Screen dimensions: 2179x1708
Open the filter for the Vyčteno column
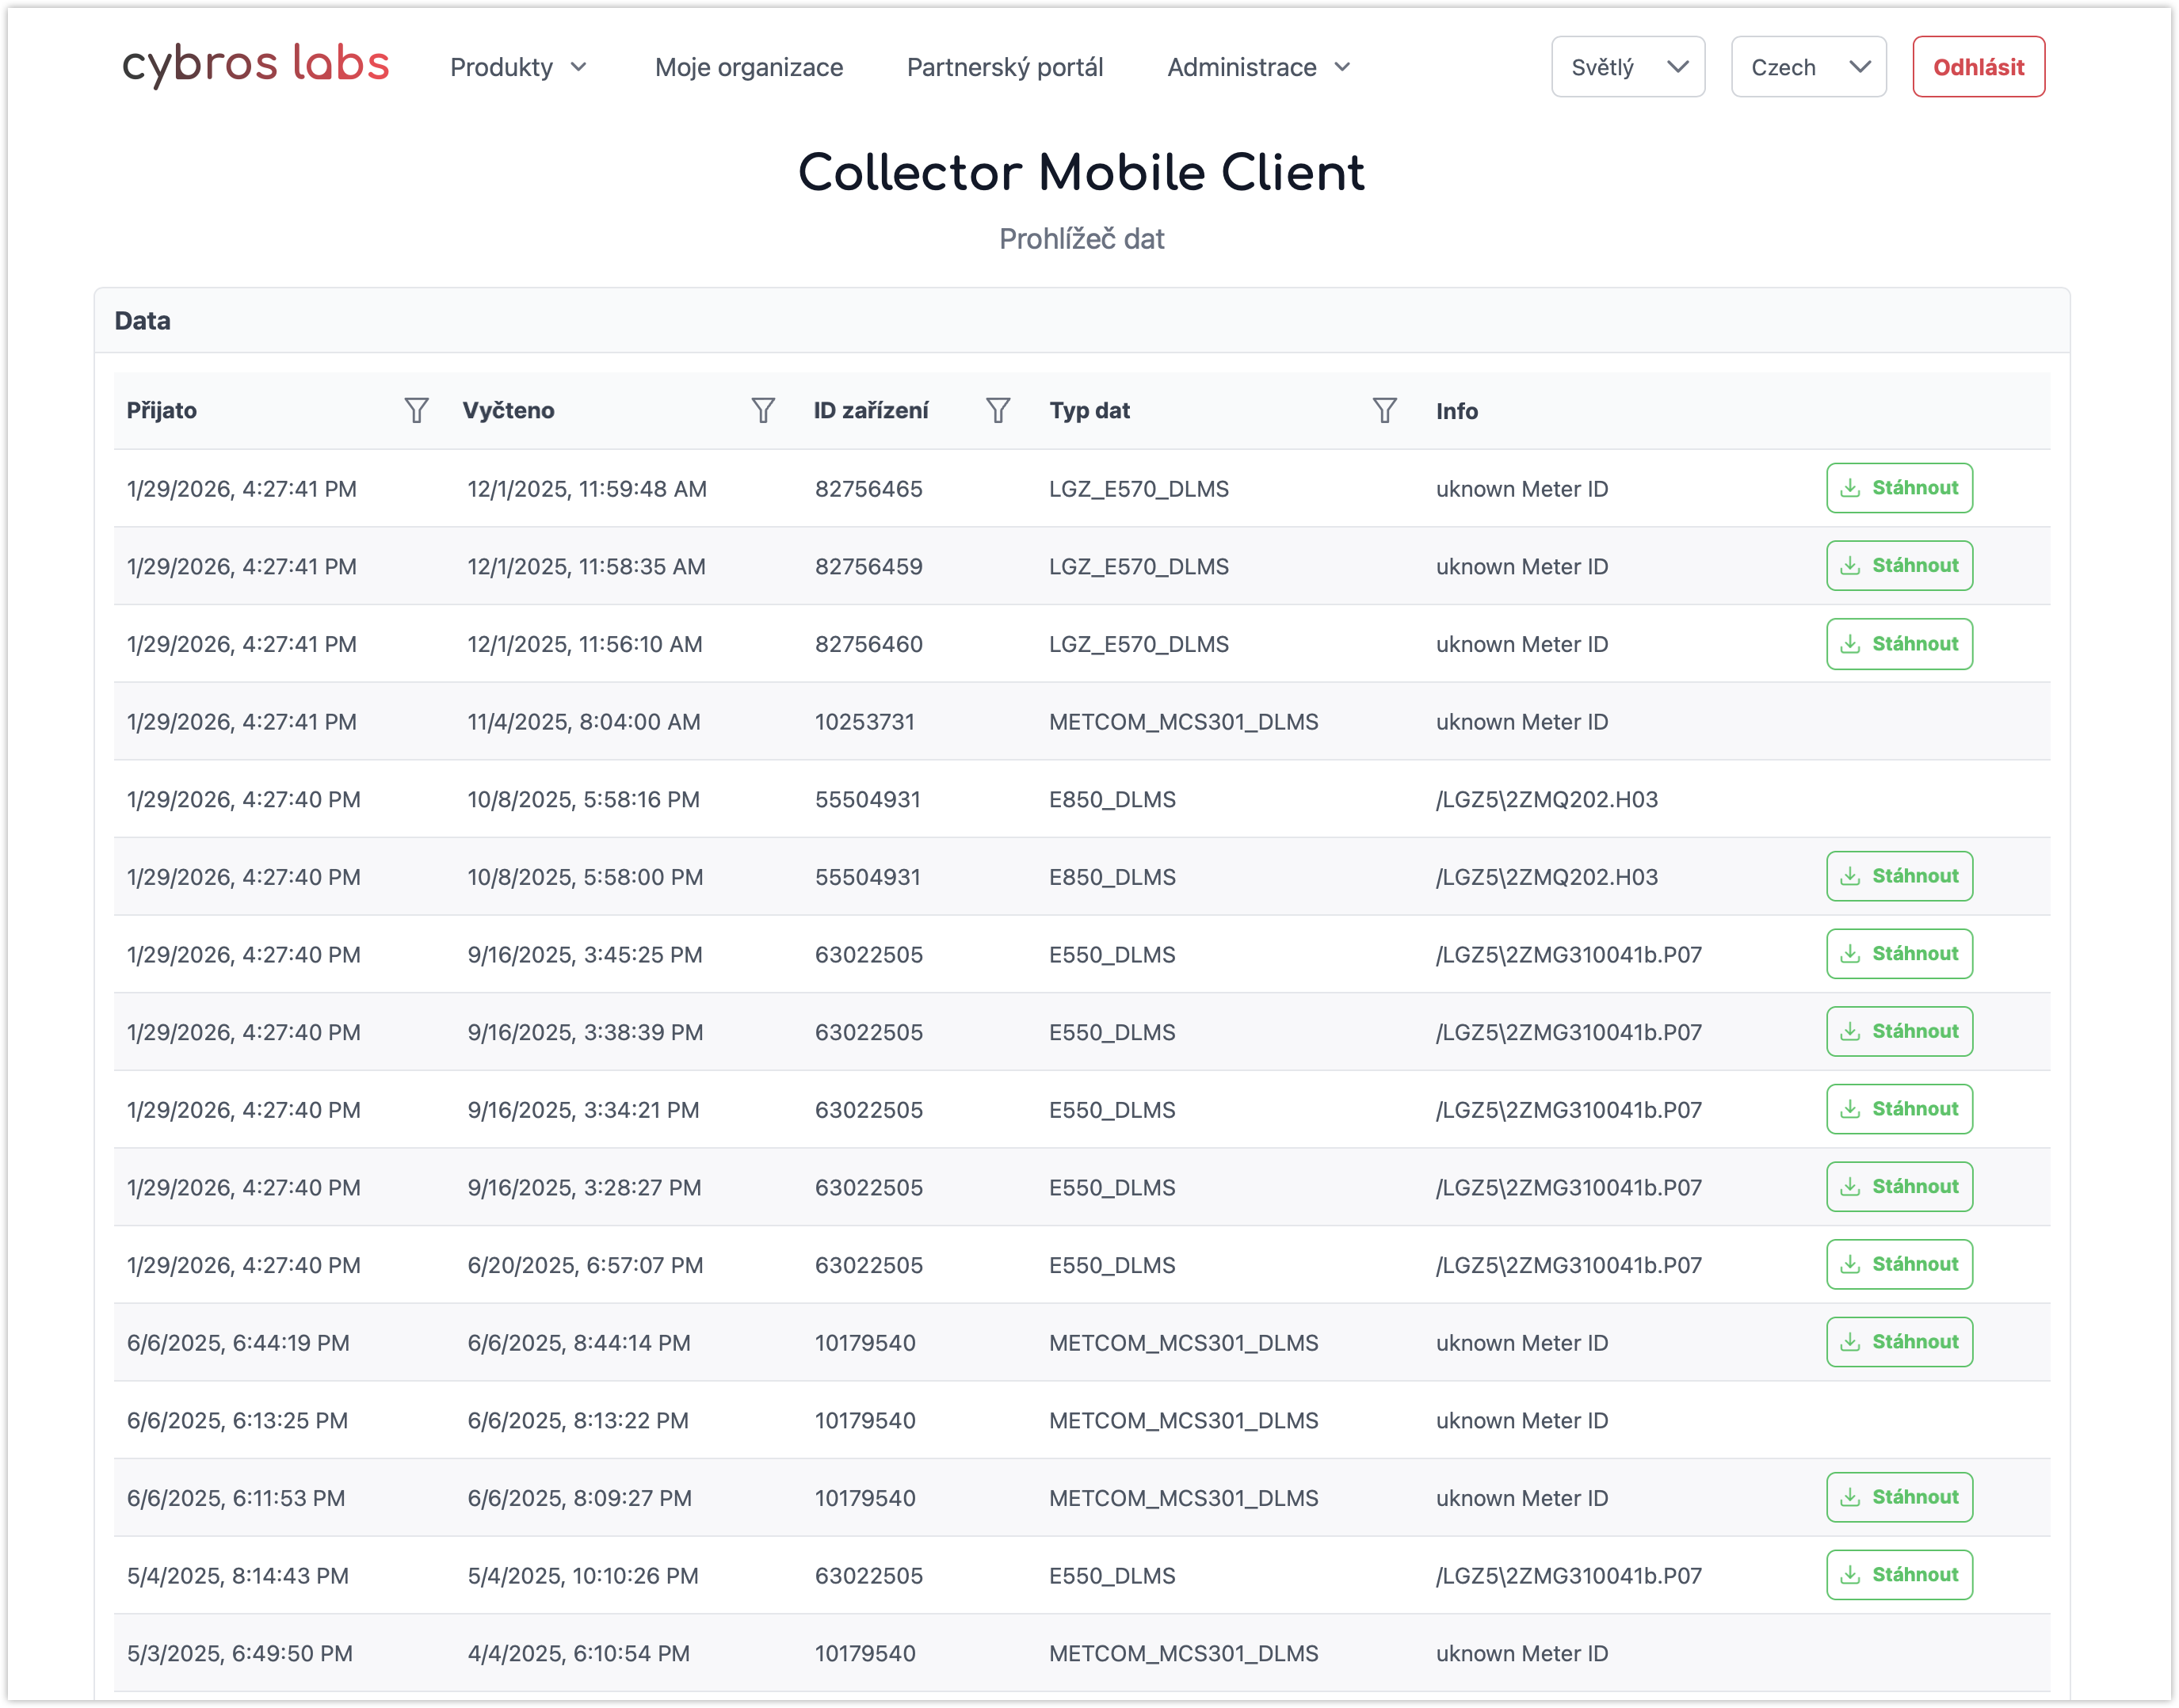click(763, 410)
